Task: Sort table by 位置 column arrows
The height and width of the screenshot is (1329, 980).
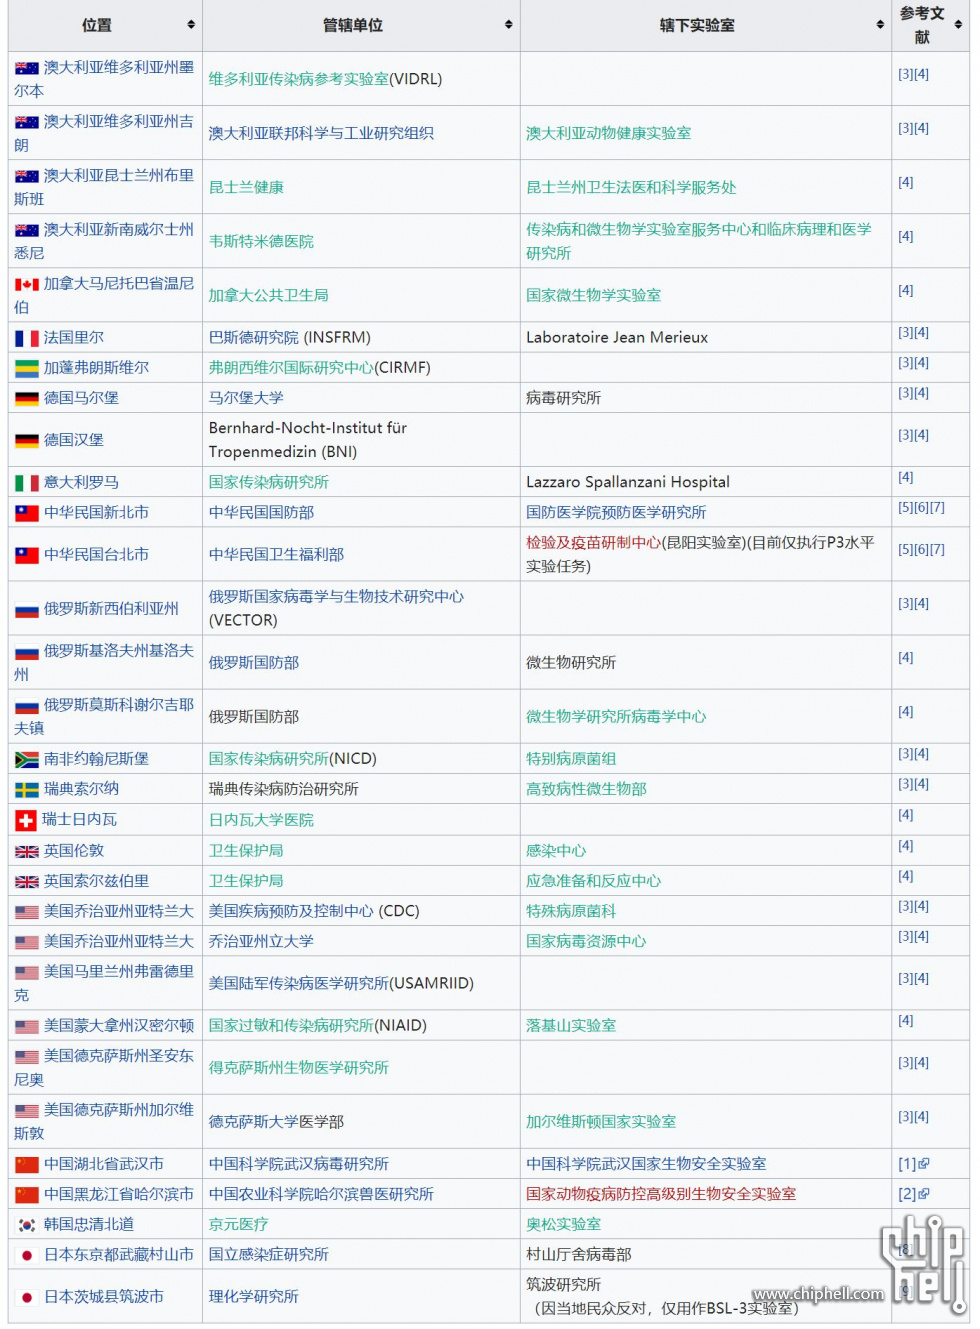Action: click(x=191, y=25)
